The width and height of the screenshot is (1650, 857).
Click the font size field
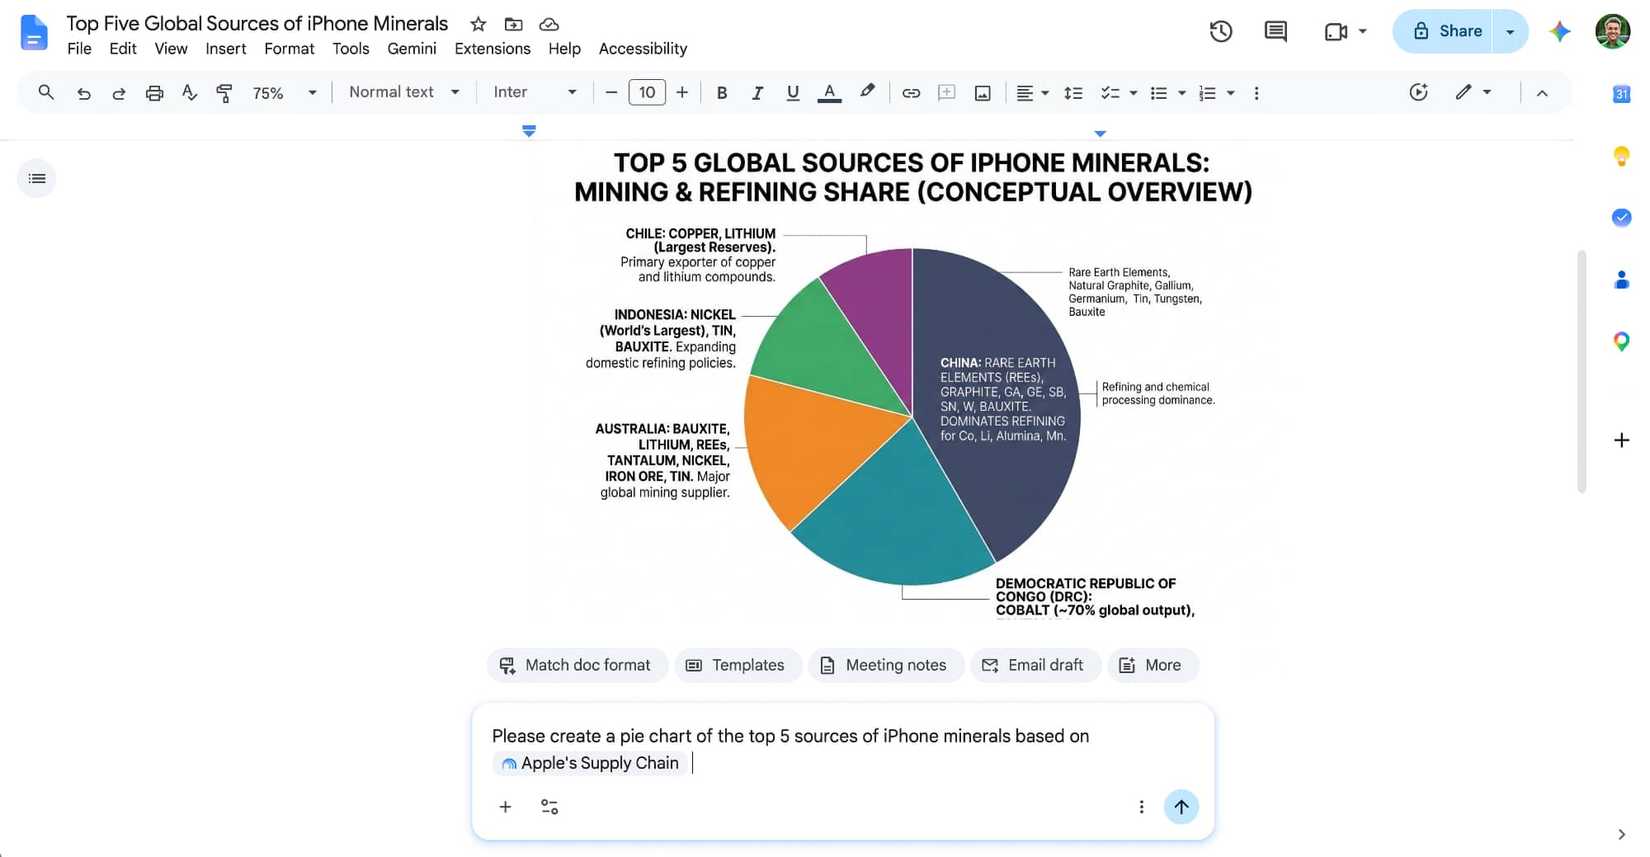pos(647,93)
